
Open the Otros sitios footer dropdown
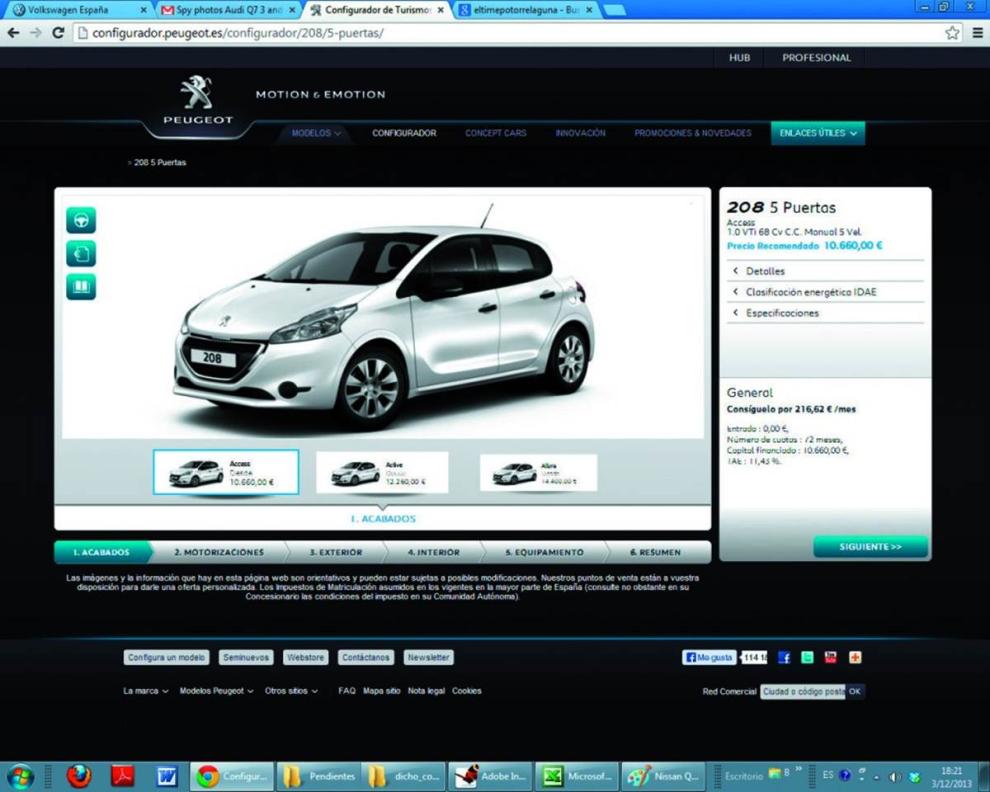coord(291,691)
